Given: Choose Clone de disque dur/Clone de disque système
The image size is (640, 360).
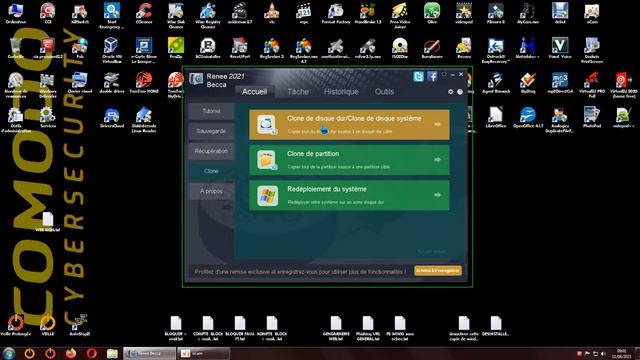Looking at the screenshot, I should click(349, 124).
